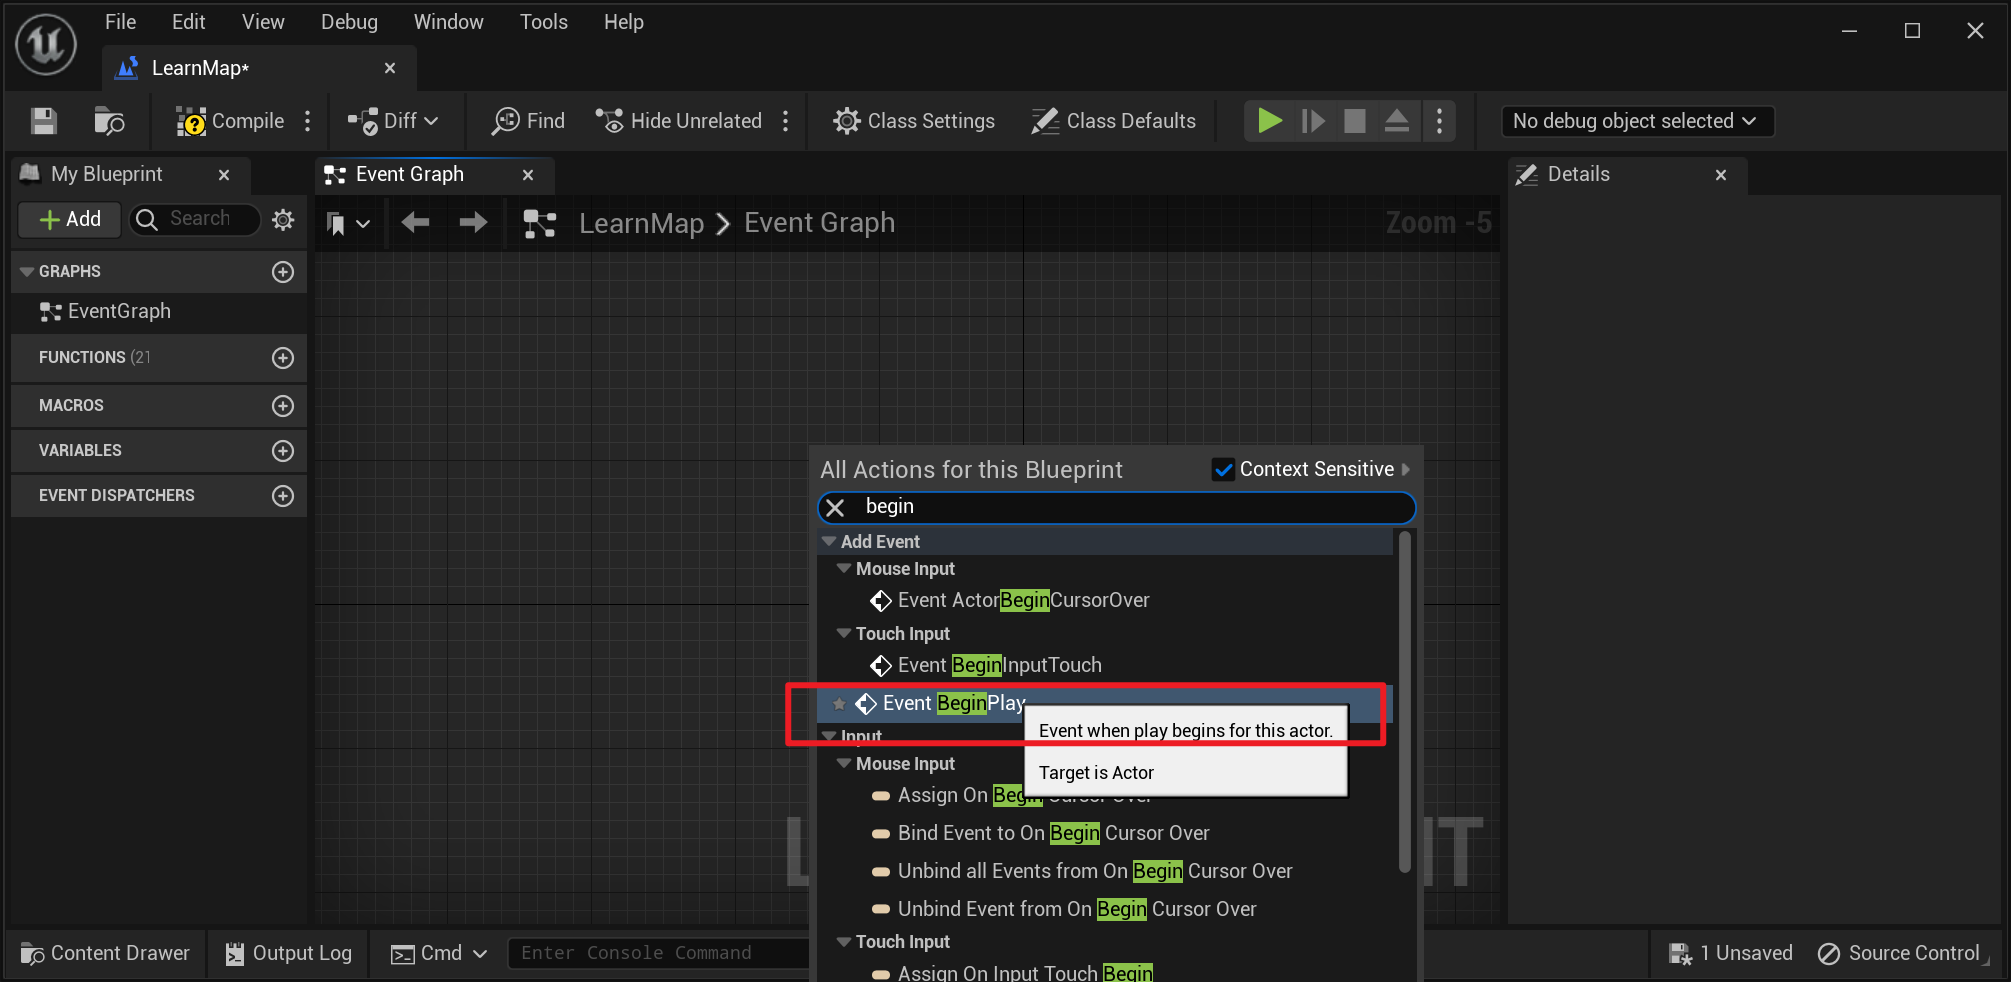The image size is (2011, 982).
Task: Click the Skip frame button
Action: pyautogui.click(x=1313, y=121)
